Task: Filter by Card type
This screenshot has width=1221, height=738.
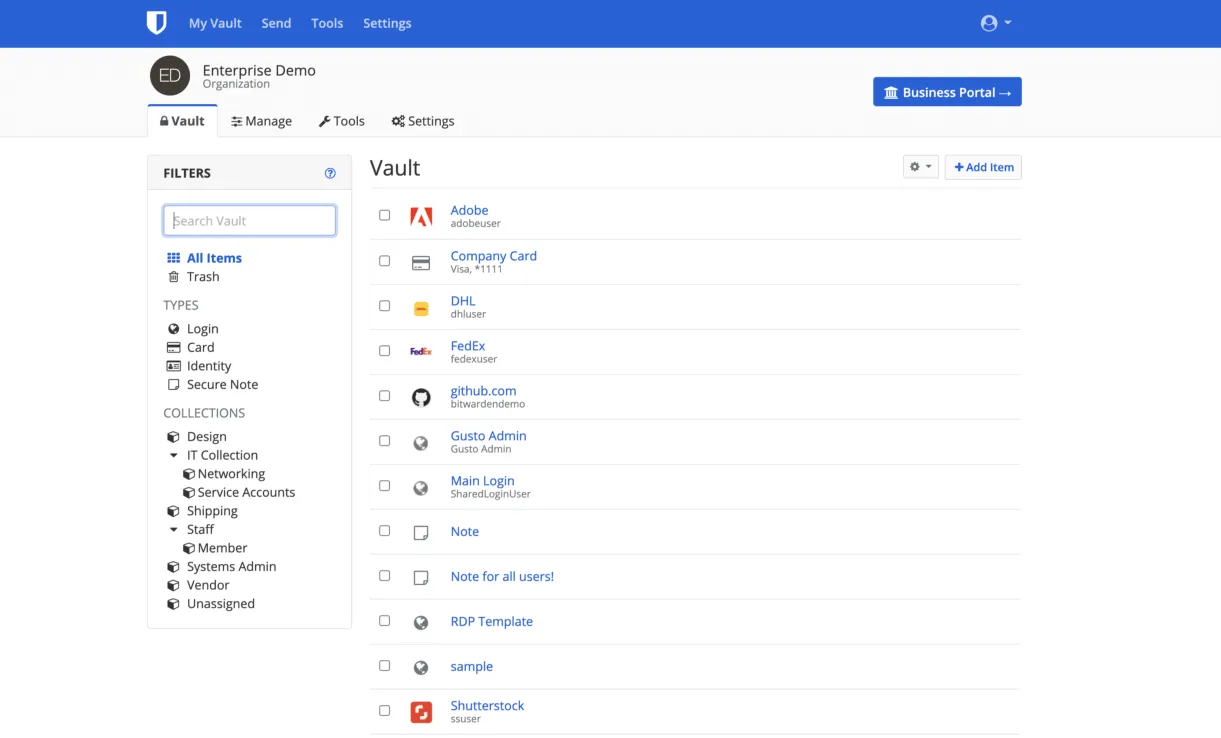Action: coord(200,348)
